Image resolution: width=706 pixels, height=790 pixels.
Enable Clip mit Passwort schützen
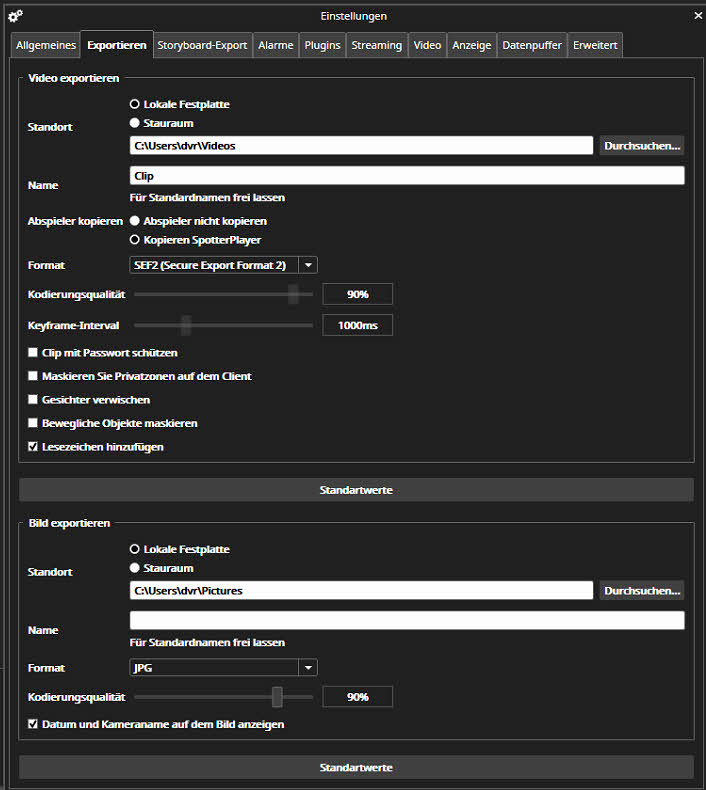pos(34,353)
